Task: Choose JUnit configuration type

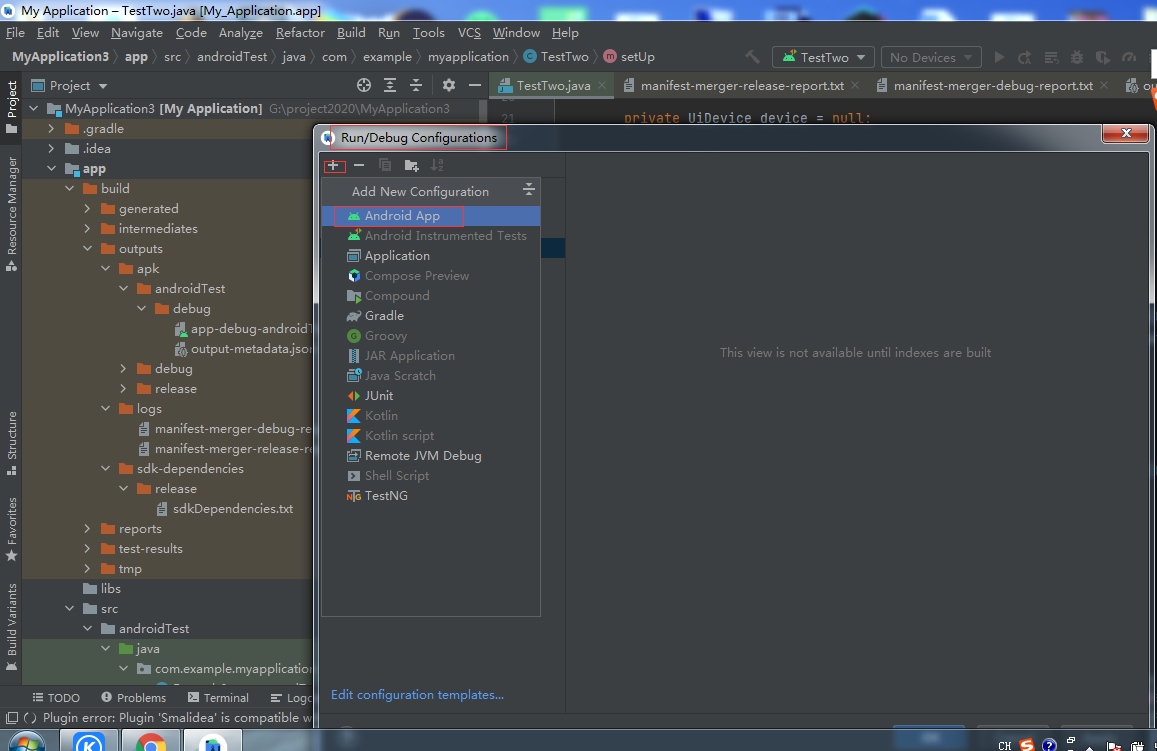Action: (431, 395)
